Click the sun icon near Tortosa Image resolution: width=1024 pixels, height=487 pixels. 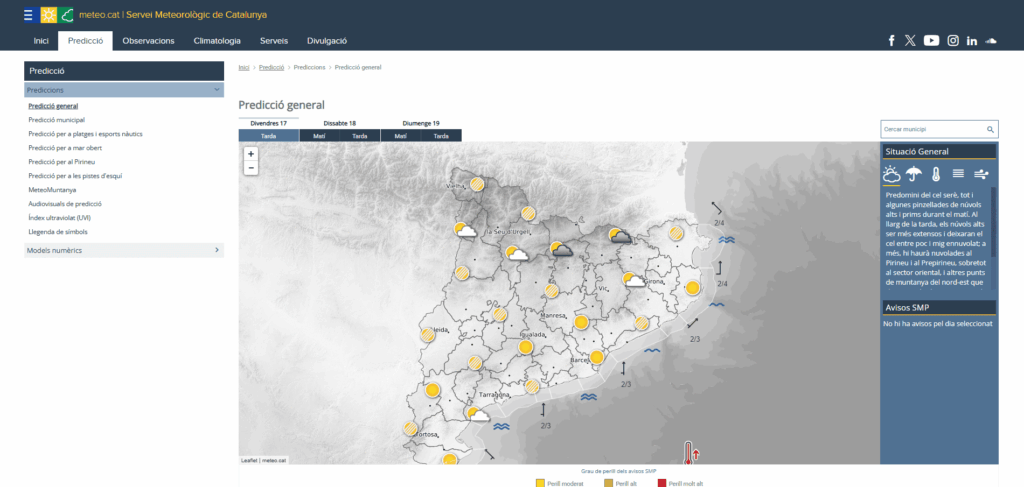(410, 428)
